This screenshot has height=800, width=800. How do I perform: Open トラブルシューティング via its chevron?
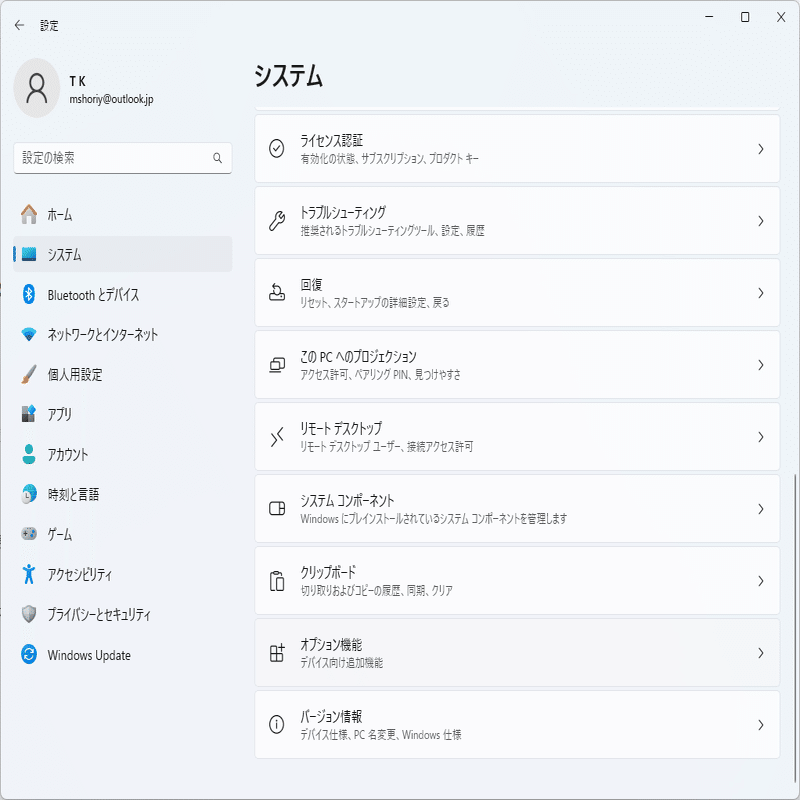pos(761,221)
